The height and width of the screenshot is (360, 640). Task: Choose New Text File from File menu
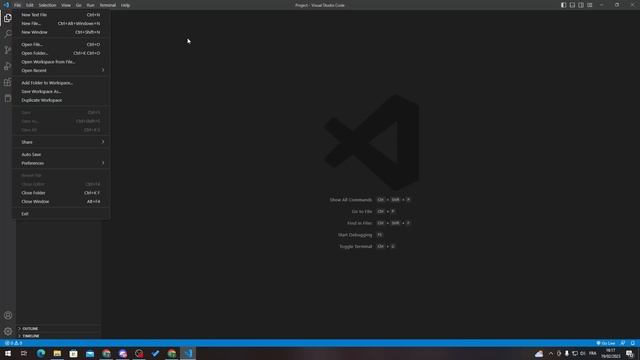coord(61,15)
